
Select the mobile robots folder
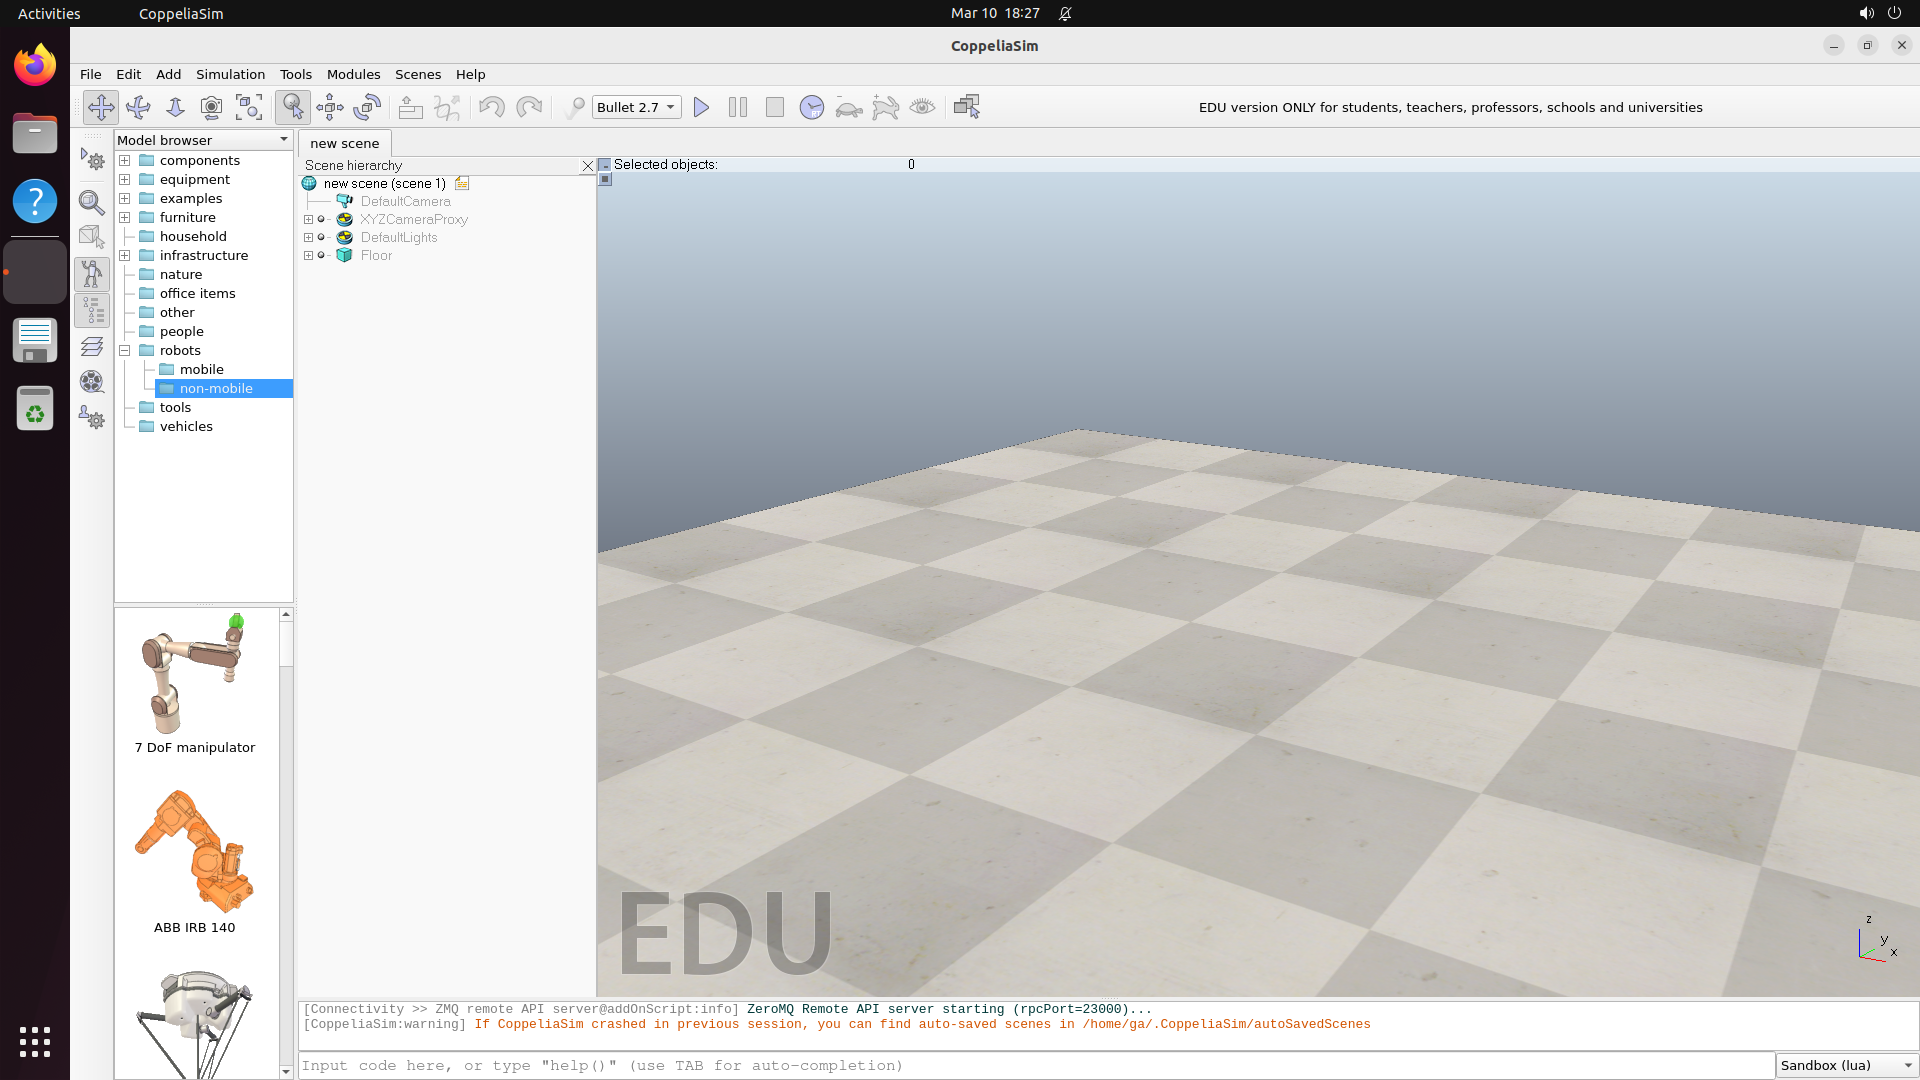pyautogui.click(x=201, y=369)
